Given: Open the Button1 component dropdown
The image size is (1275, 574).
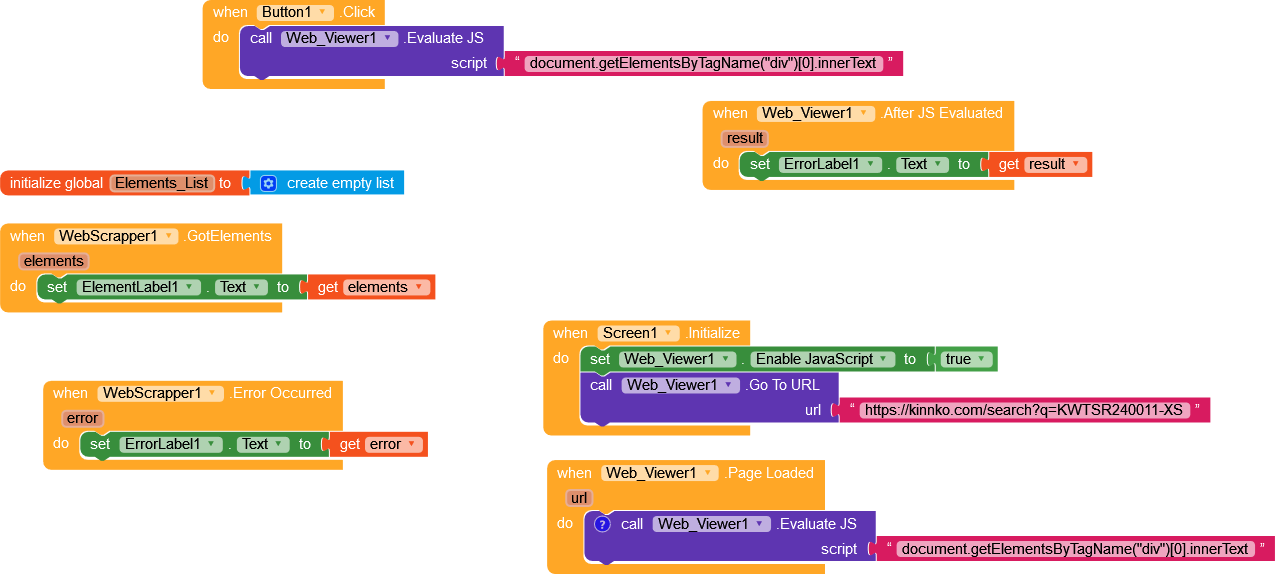Looking at the screenshot, I should click(x=296, y=12).
